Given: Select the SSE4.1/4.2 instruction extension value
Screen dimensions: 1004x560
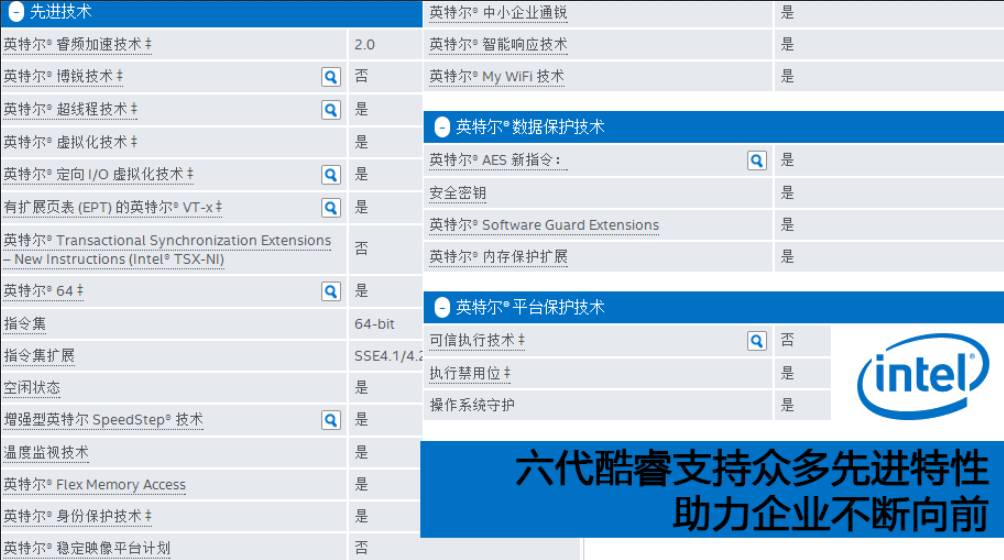Looking at the screenshot, I should coord(388,356).
